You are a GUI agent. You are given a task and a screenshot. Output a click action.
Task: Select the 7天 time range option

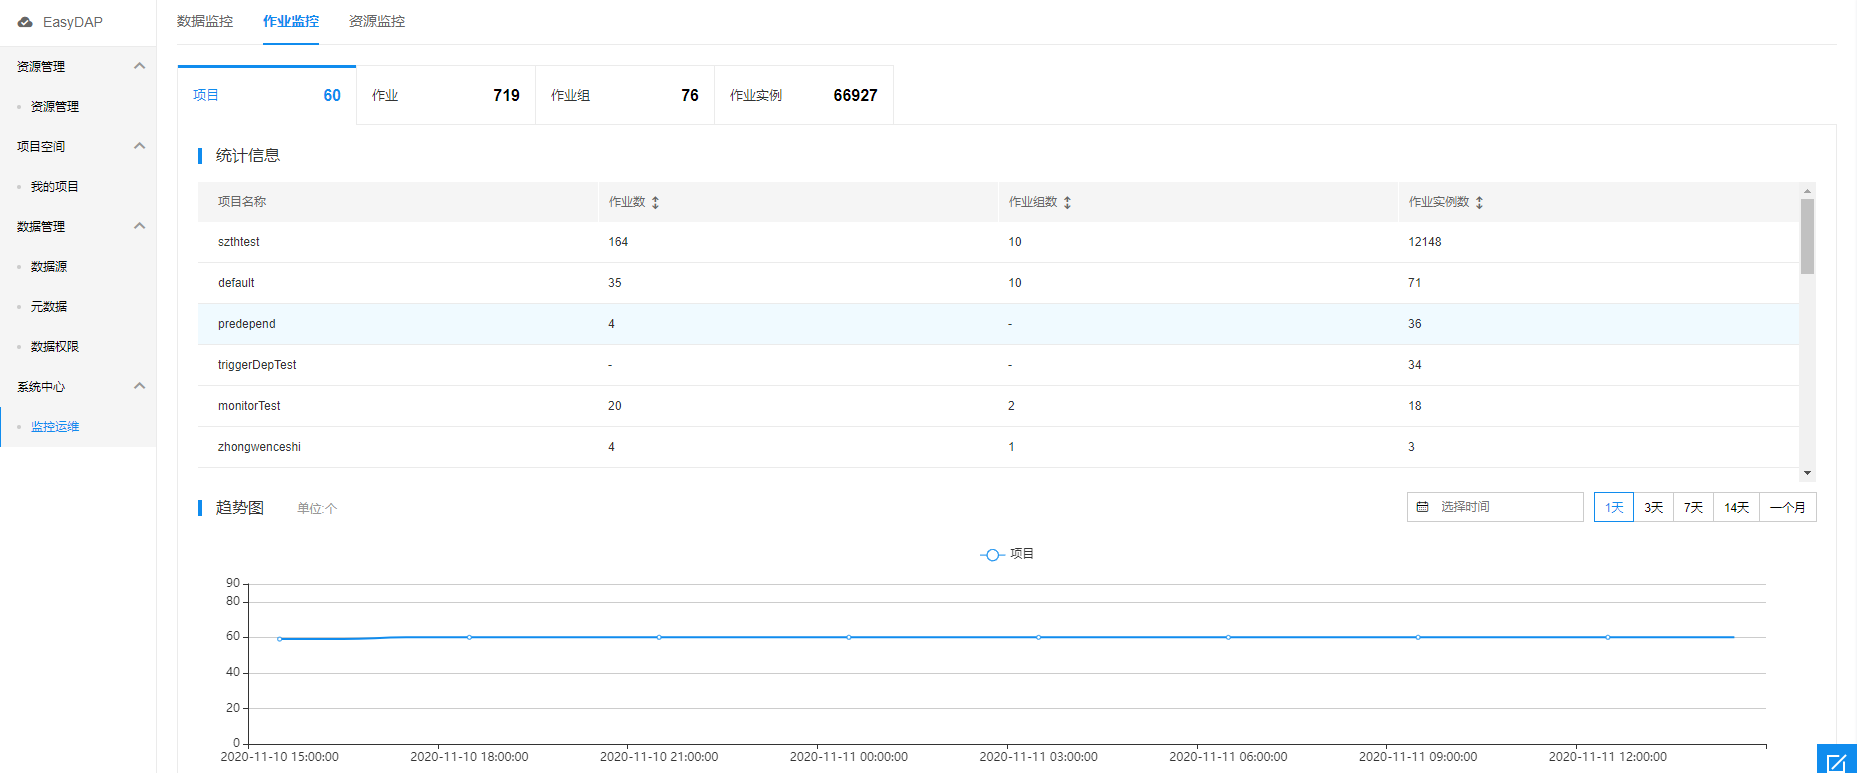tap(1693, 507)
